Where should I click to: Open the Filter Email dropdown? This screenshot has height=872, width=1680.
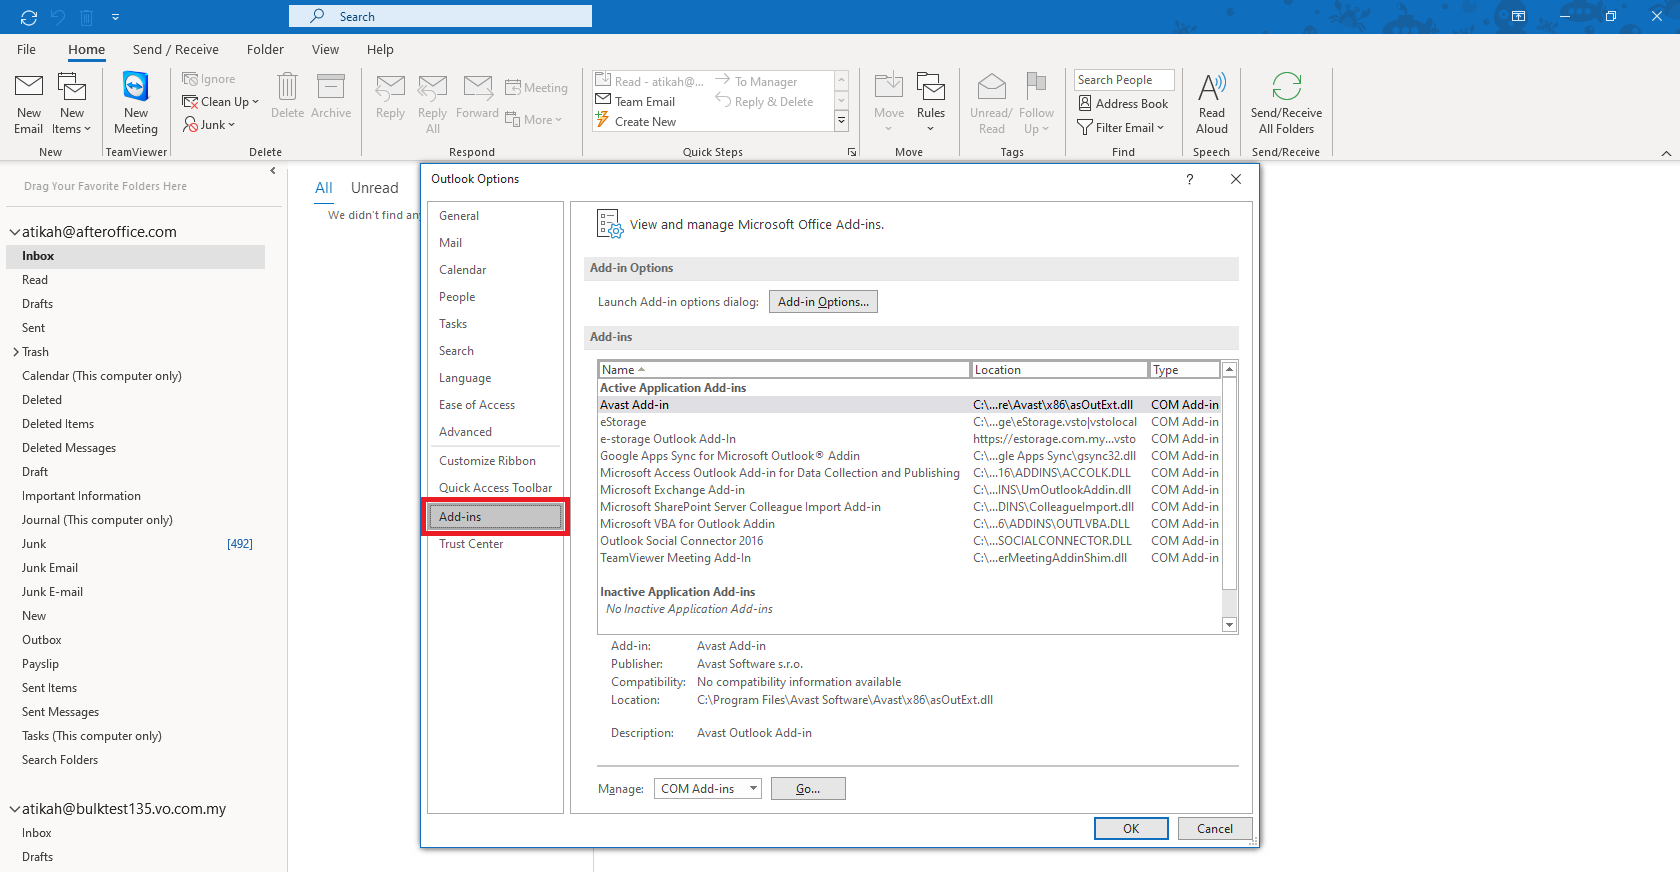point(1121,128)
